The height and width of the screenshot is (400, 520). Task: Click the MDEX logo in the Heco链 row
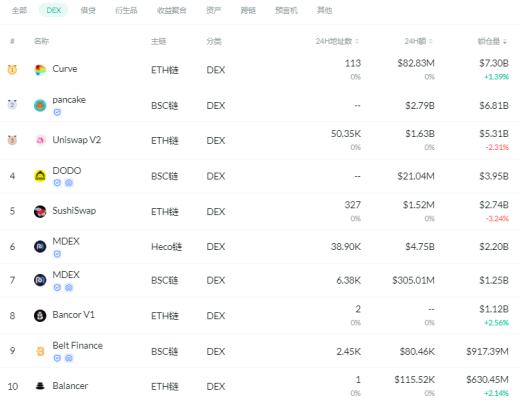tap(40, 247)
